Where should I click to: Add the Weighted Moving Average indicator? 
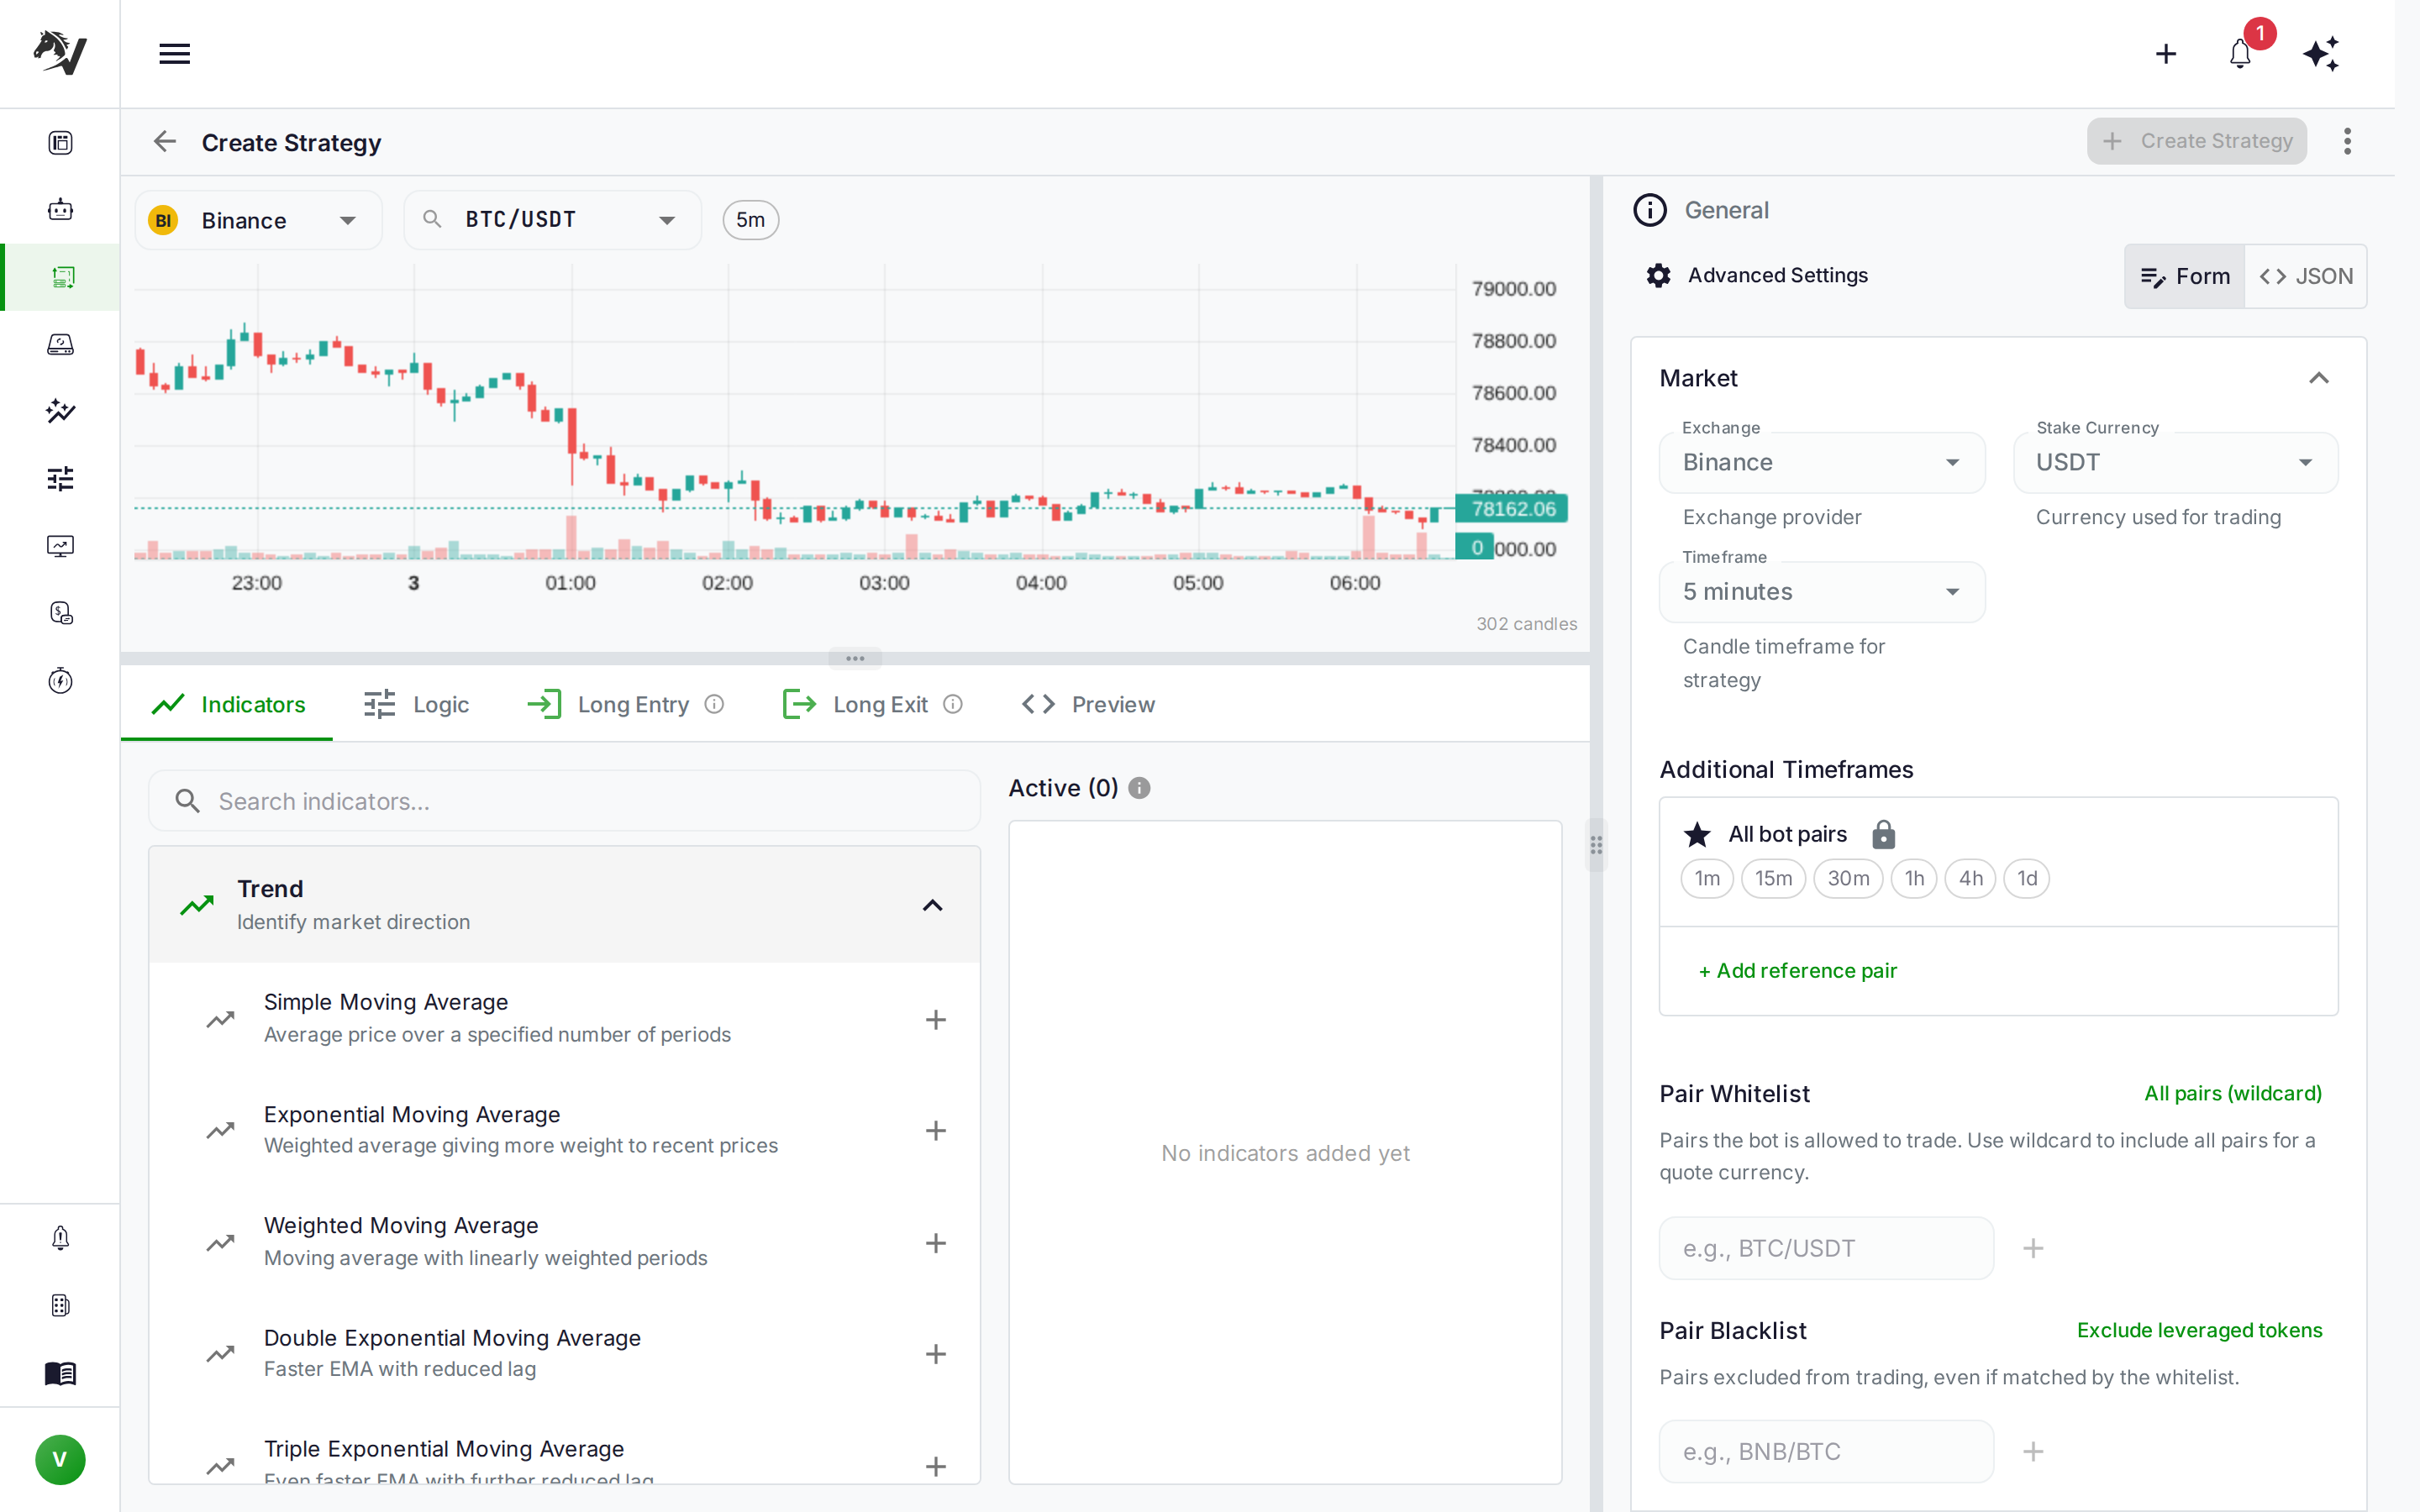935,1242
